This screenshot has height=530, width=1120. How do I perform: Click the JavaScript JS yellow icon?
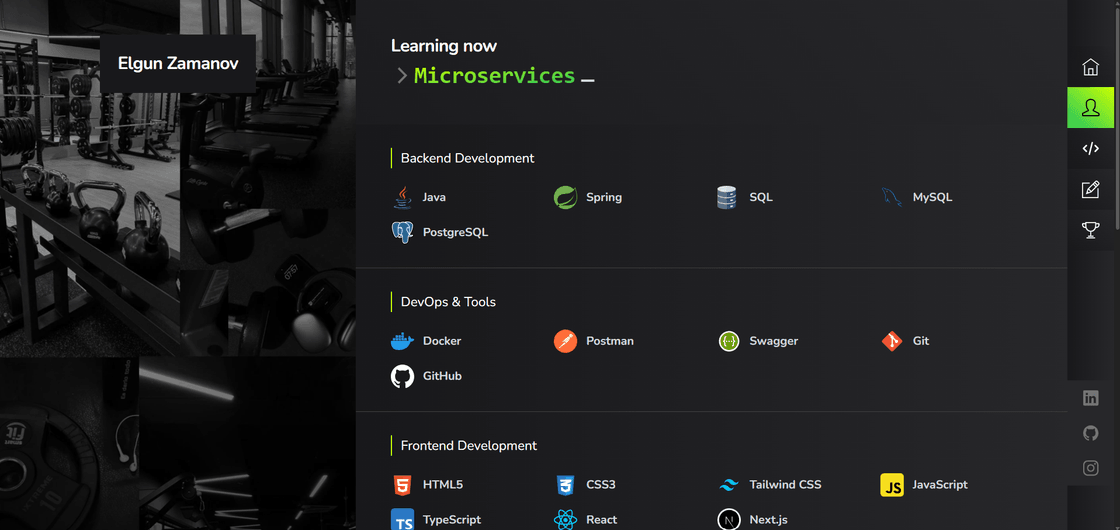(892, 485)
